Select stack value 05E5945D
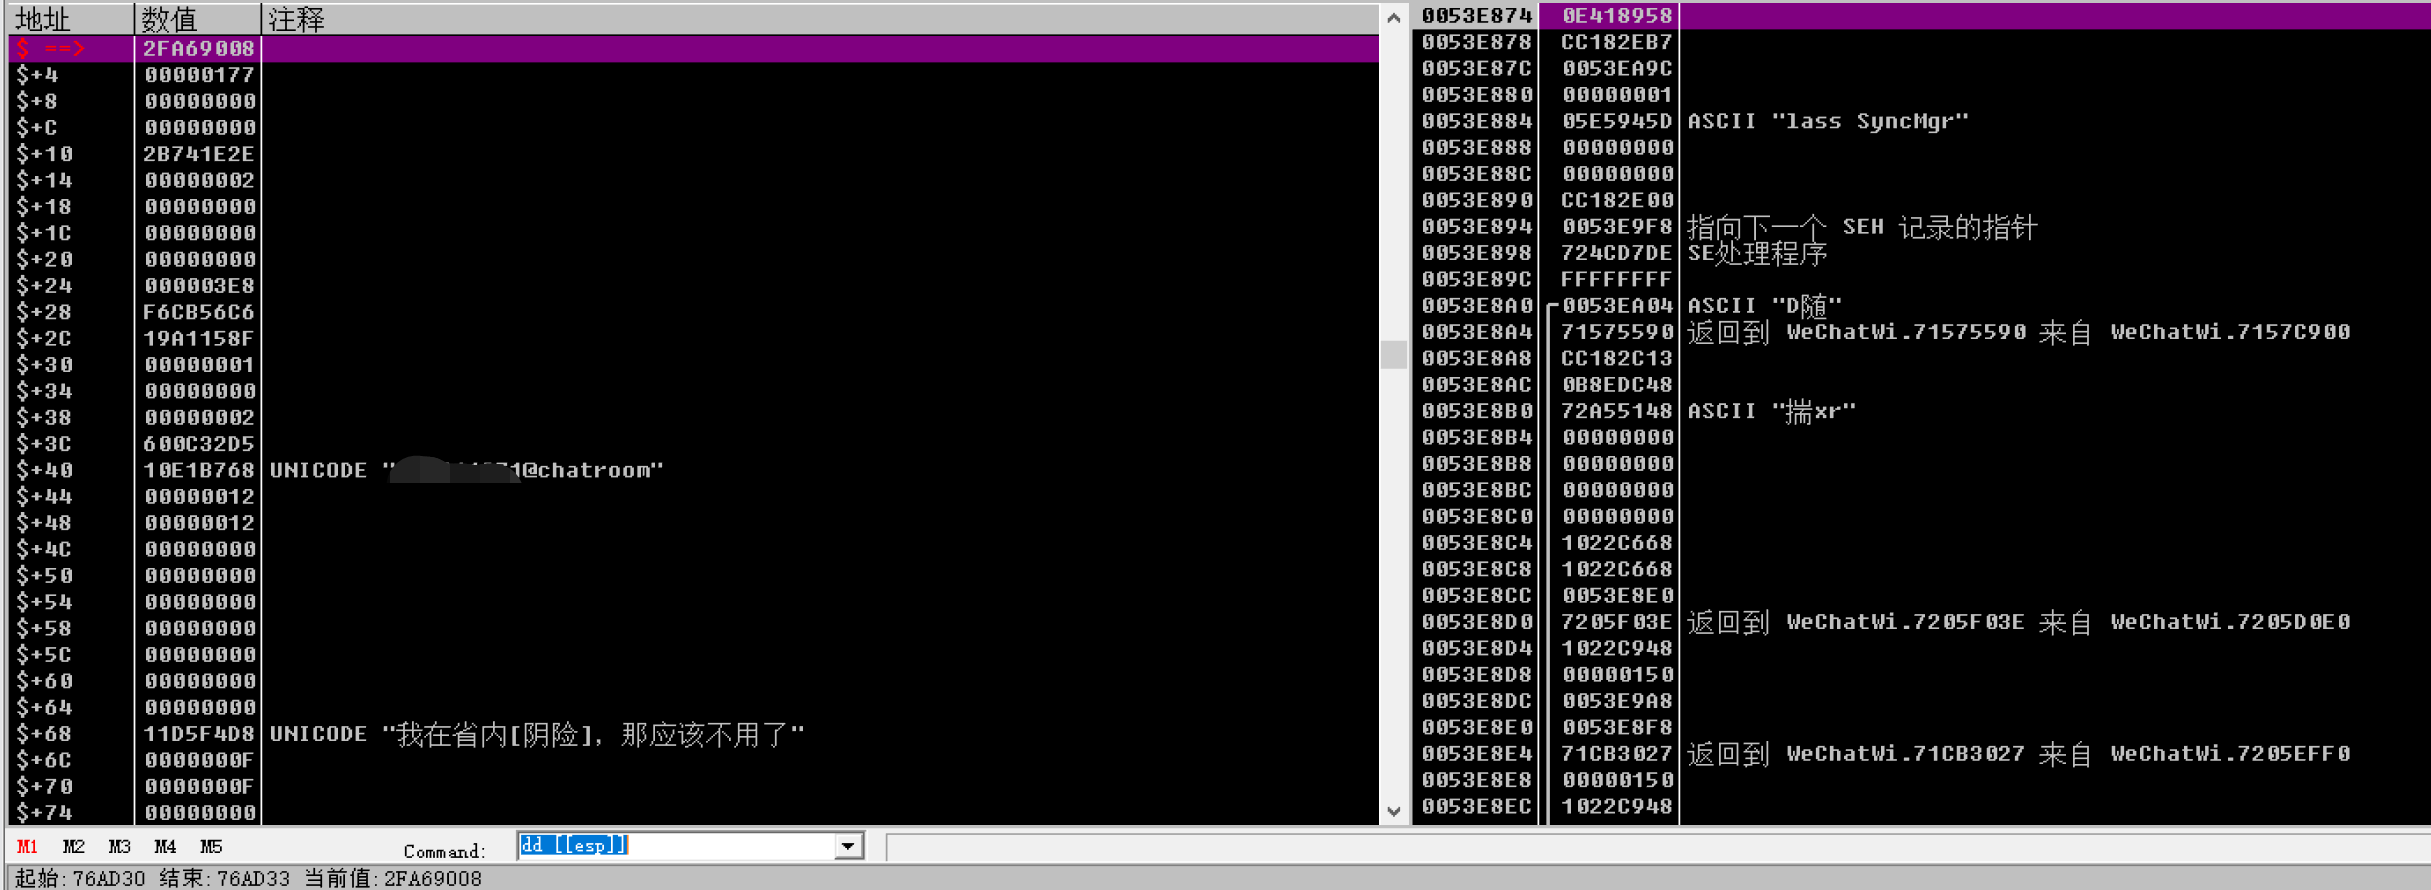 [1616, 121]
